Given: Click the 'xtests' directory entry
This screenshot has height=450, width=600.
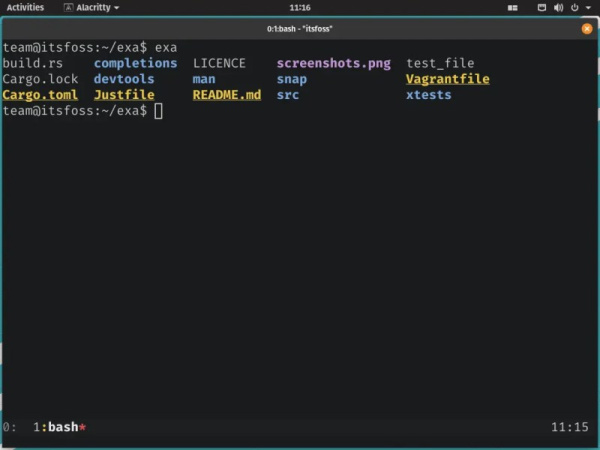Looking at the screenshot, I should 429,95.
